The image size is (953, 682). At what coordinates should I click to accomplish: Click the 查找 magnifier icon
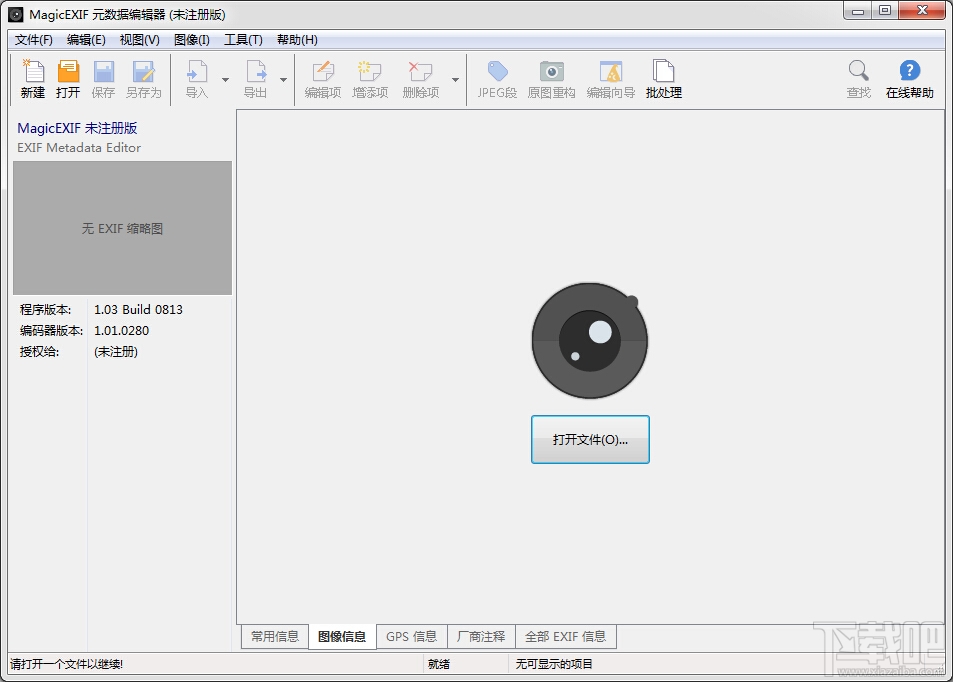859,79
